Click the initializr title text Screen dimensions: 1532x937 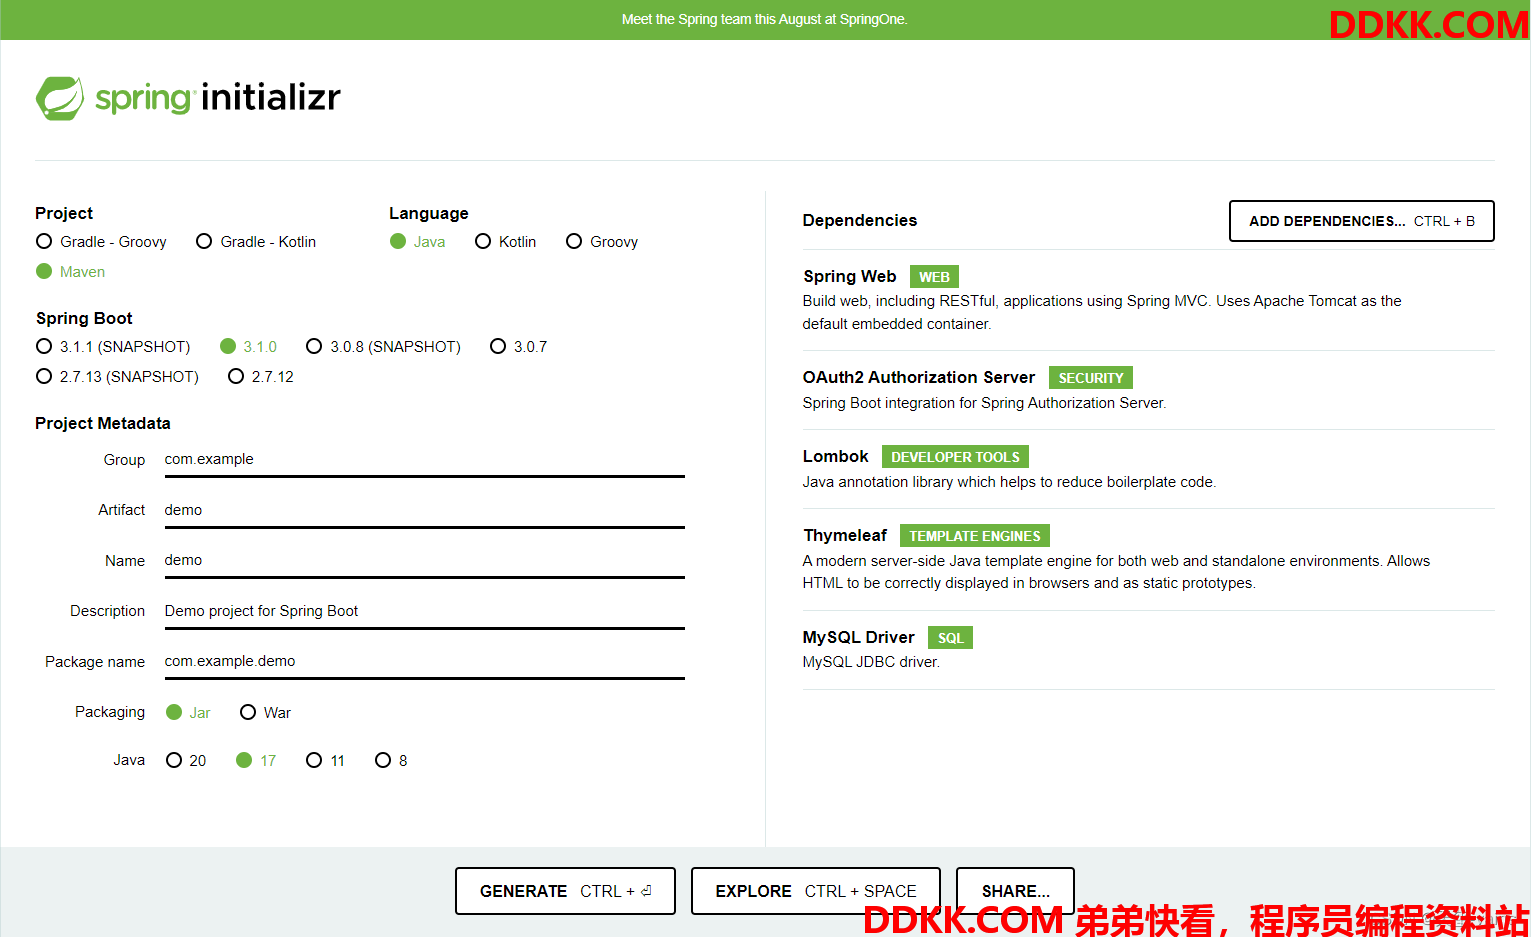pyautogui.click(x=271, y=97)
